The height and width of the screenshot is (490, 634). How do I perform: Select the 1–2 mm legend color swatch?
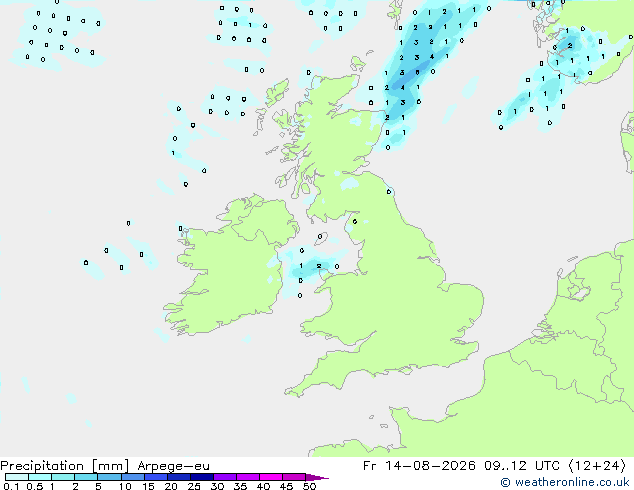pos(63,477)
